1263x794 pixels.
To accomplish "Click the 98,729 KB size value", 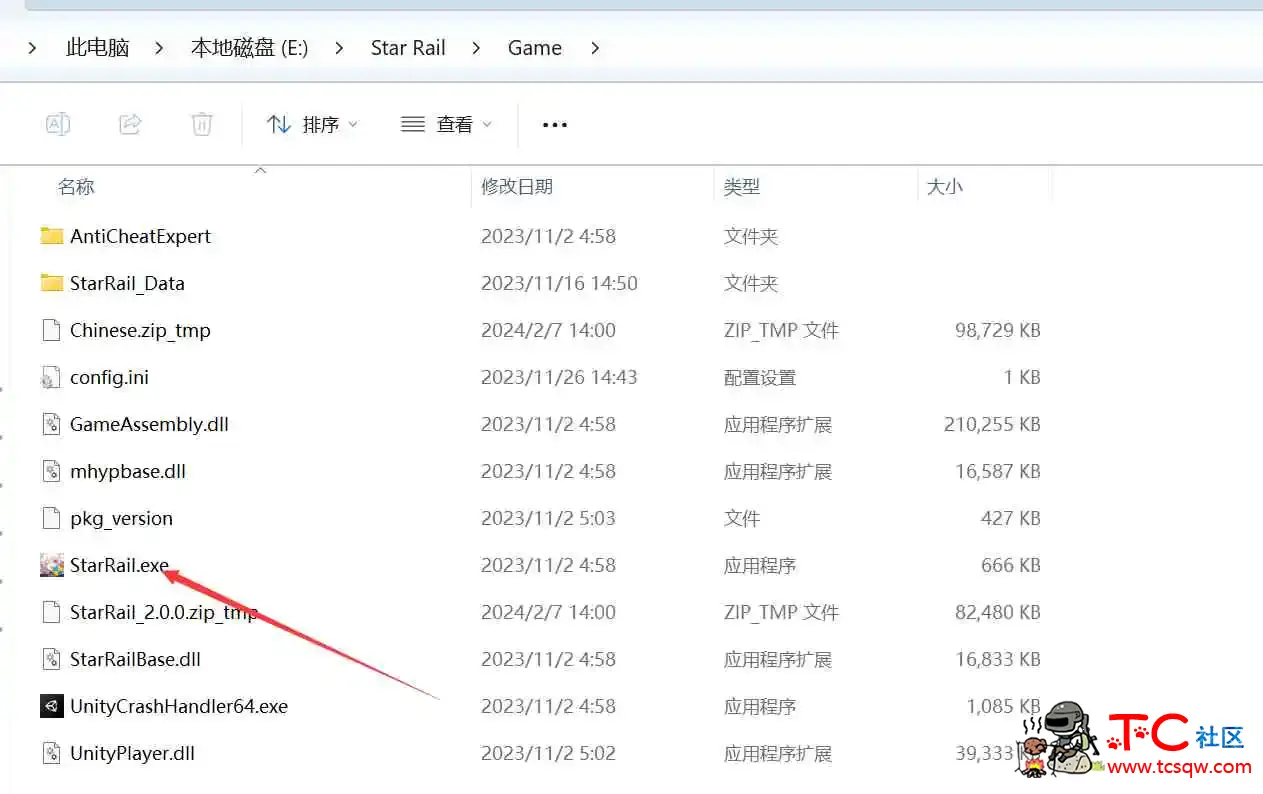I will 998,330.
